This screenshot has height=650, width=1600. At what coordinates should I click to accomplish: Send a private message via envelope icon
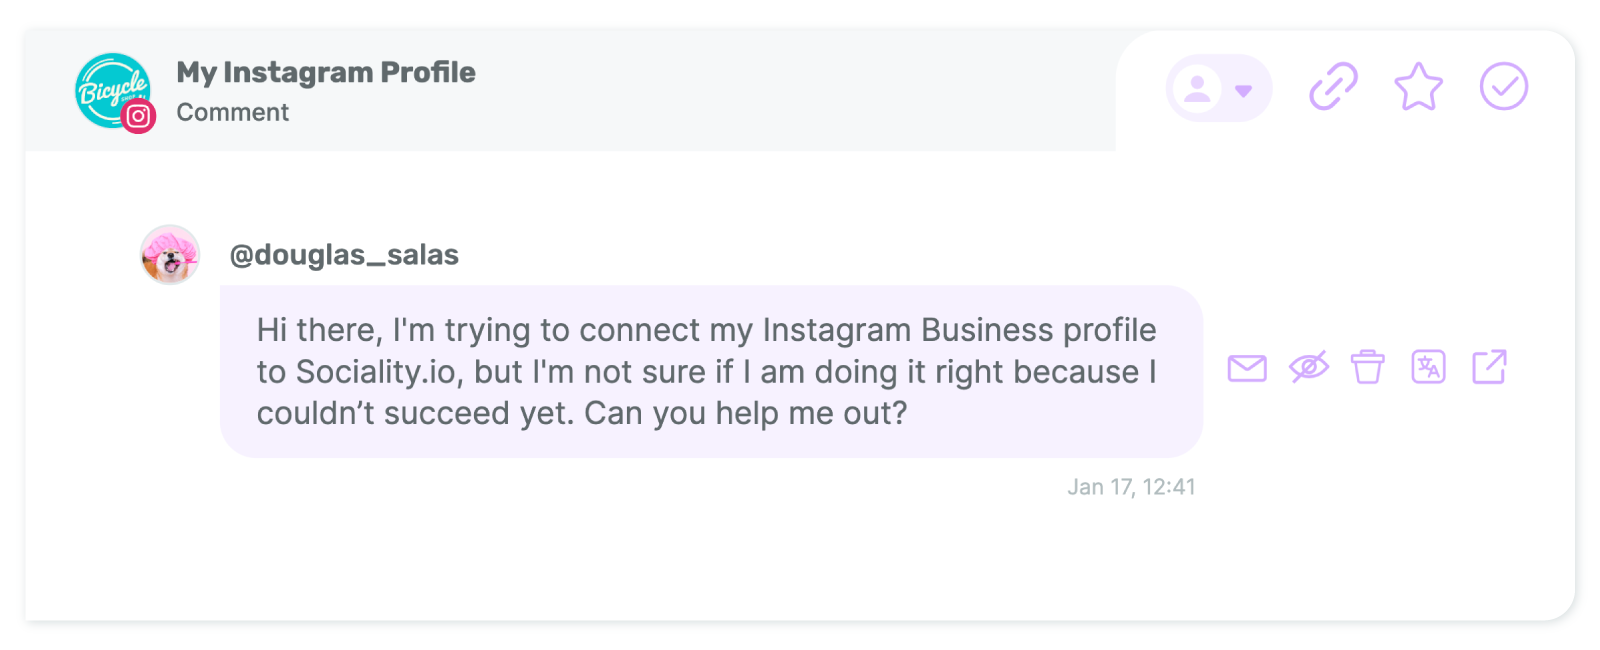click(x=1247, y=368)
